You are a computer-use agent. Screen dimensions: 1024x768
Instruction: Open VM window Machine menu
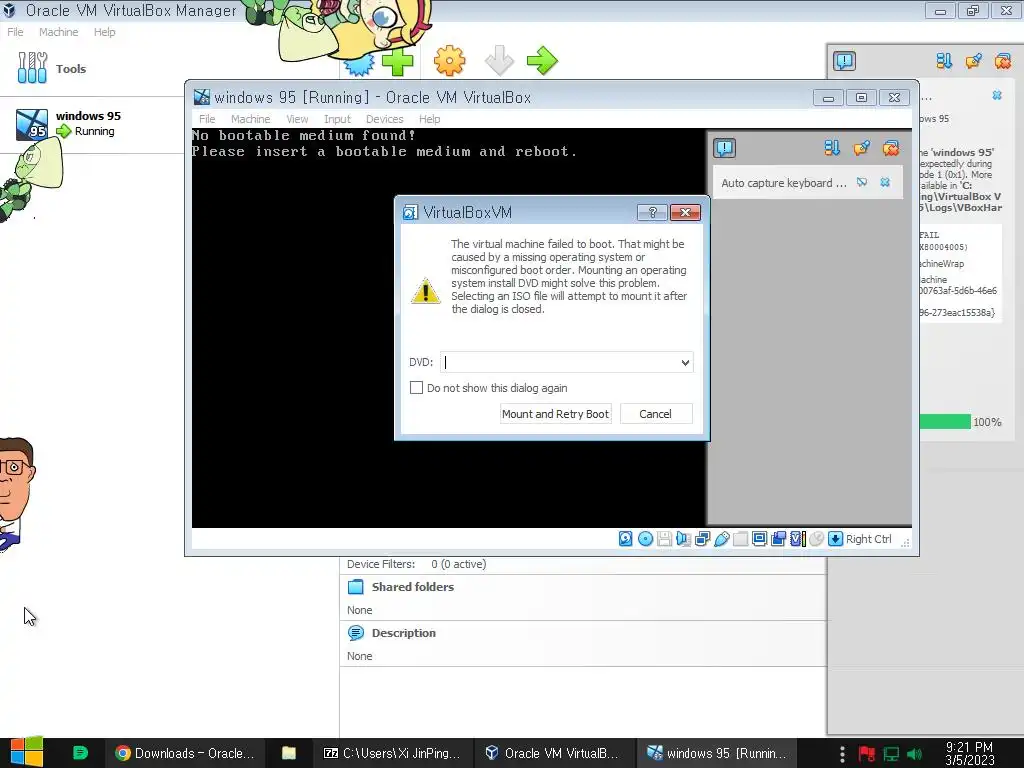250,119
